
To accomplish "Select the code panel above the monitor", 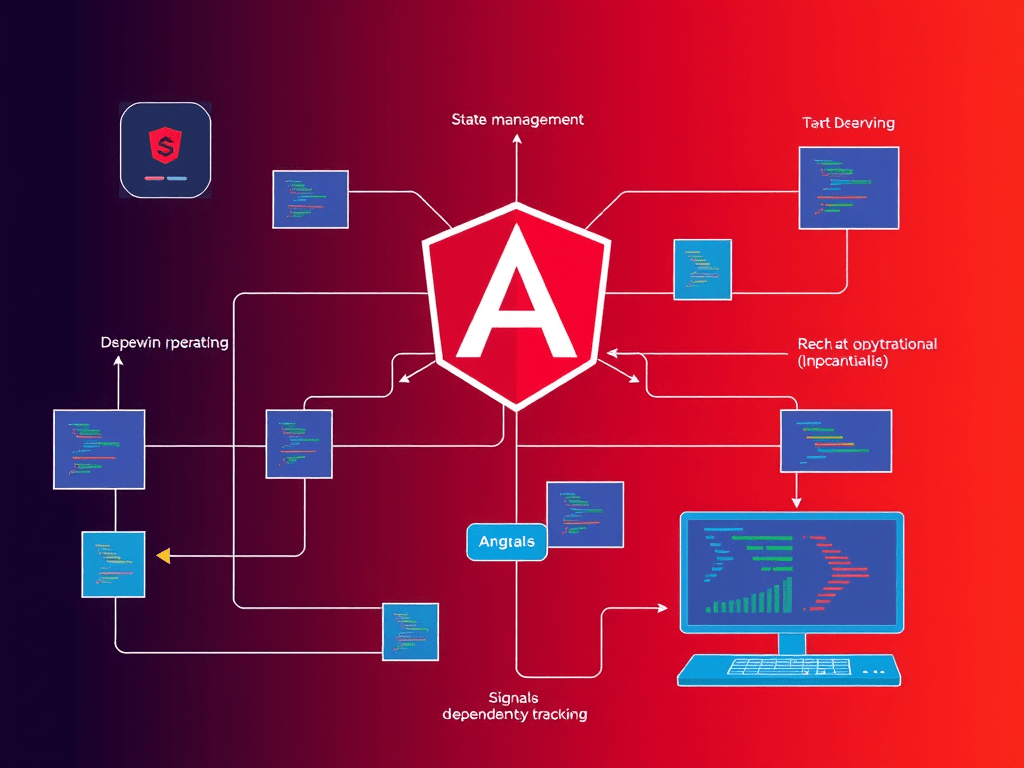I will tap(836, 442).
